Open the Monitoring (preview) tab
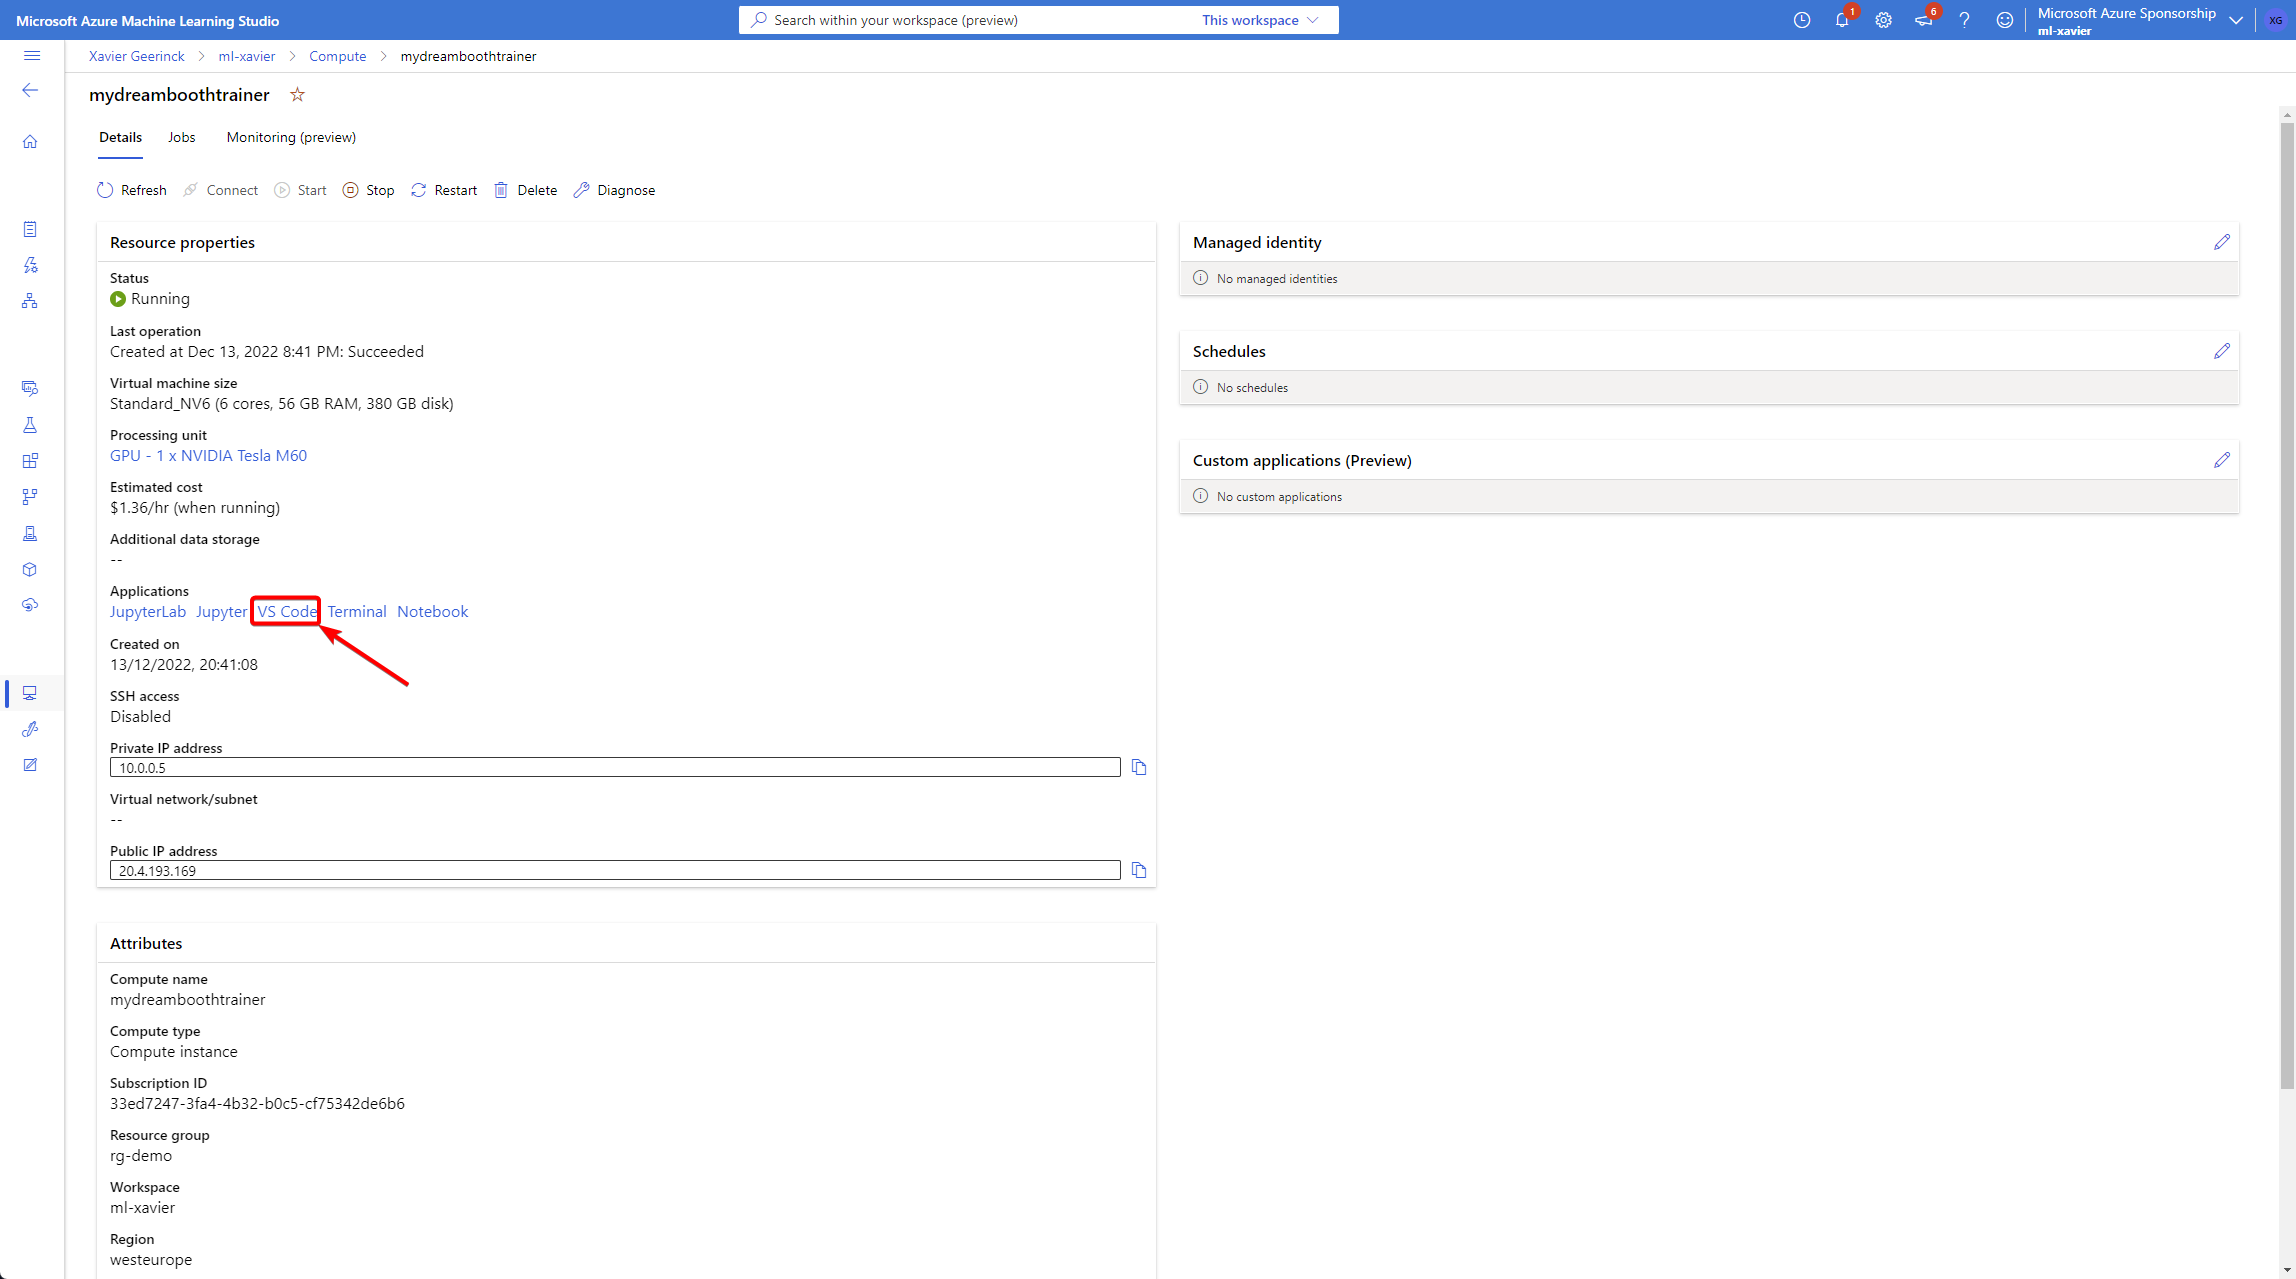Screen dimensions: 2296x1279 pos(291,137)
